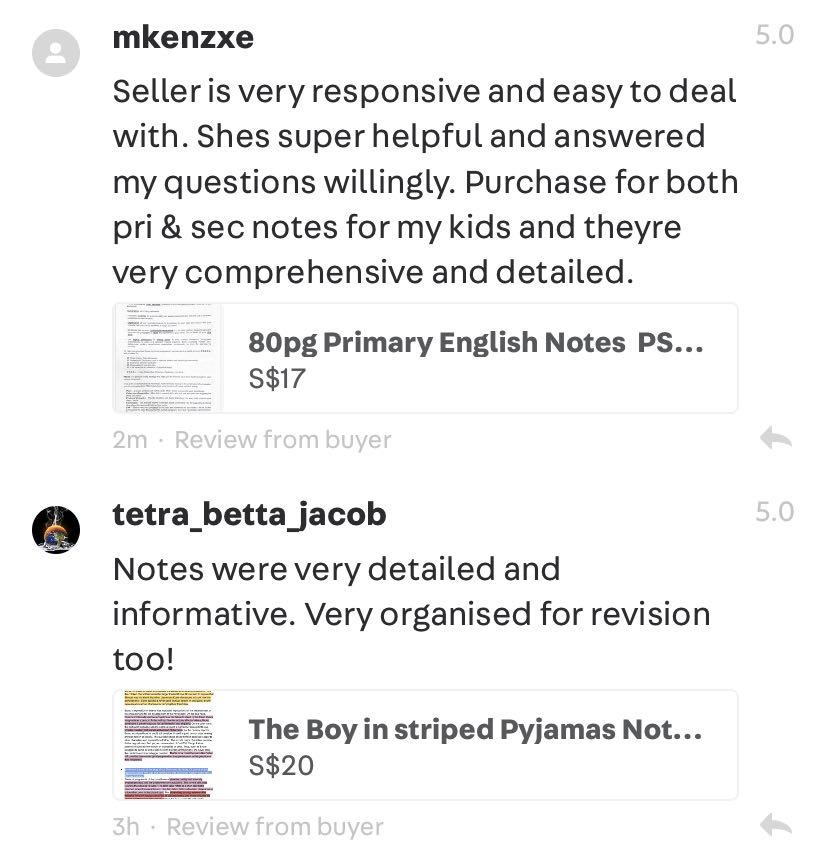828x856 pixels.
Task: Click the 5.0 rating on mkenzxe's review
Action: pyautogui.click(x=774, y=35)
